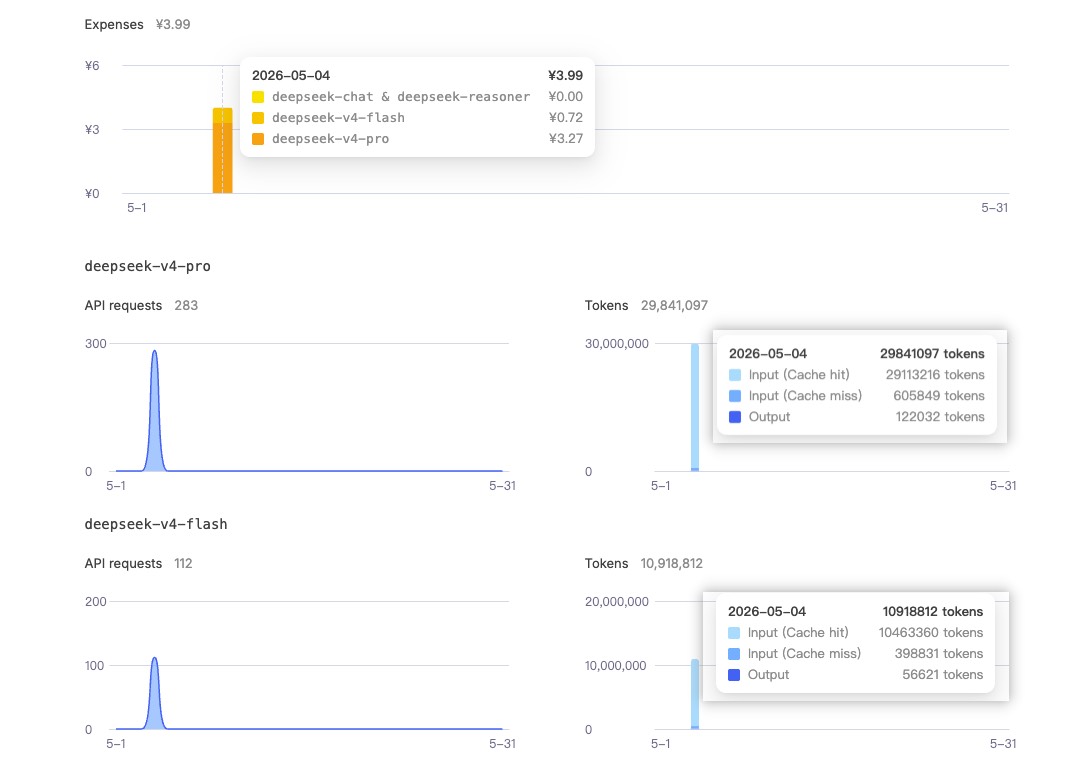This screenshot has height=770, width=1079.
Task: Click the 'deepseek-v4-pro' section heading
Action: pyautogui.click(x=147, y=266)
